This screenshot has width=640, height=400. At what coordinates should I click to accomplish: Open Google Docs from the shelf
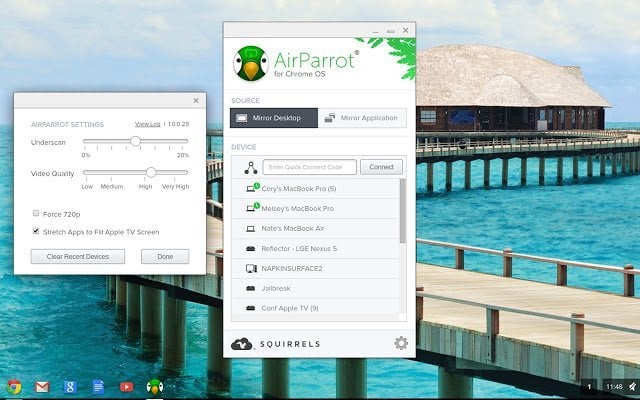point(98,386)
